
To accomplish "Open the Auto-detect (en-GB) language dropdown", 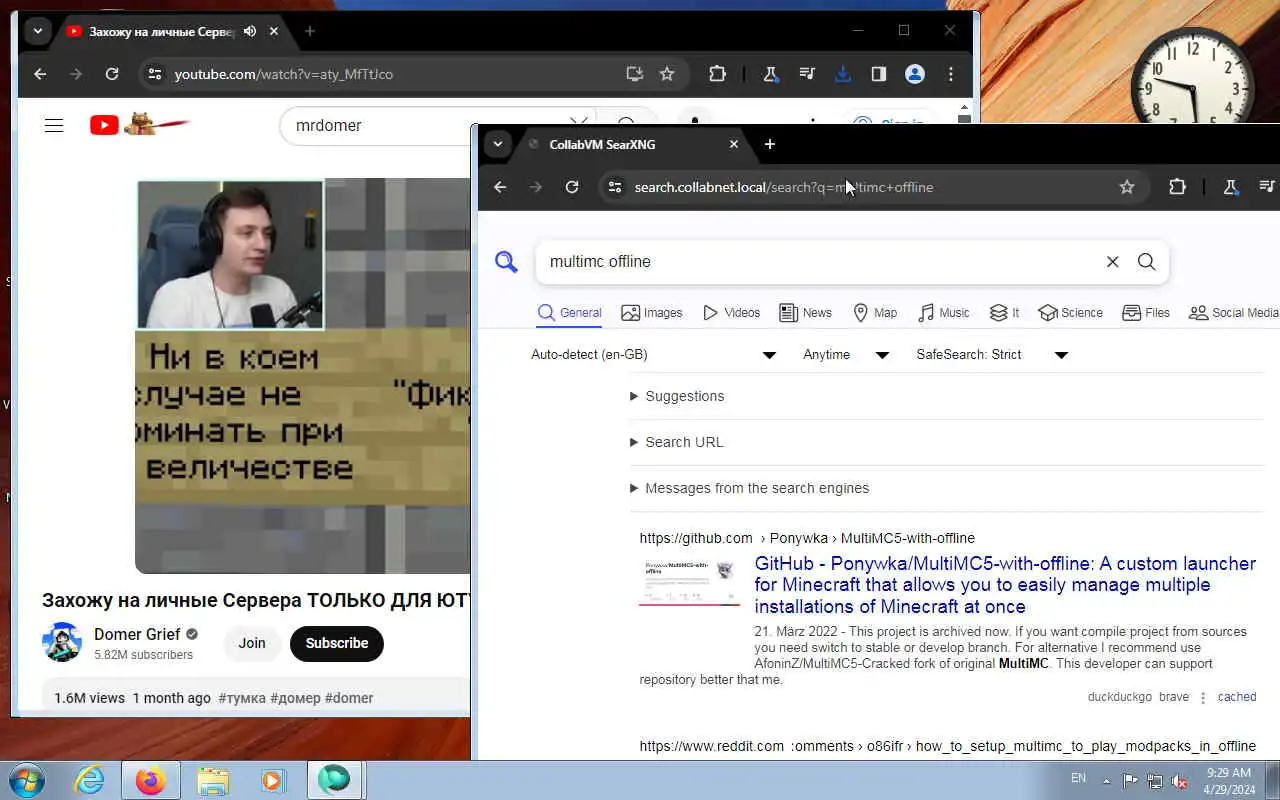I will 654,355.
